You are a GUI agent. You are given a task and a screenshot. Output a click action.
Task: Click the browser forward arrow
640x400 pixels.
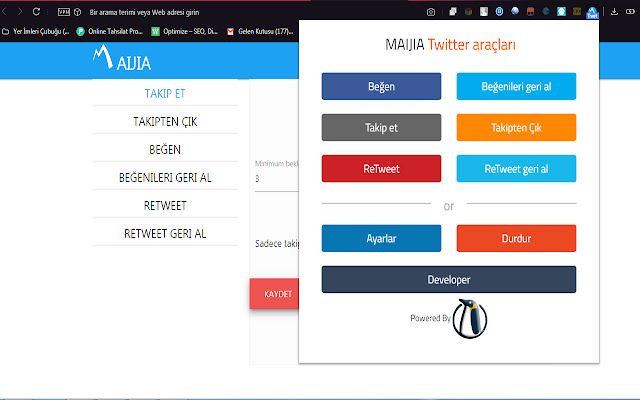coord(19,12)
